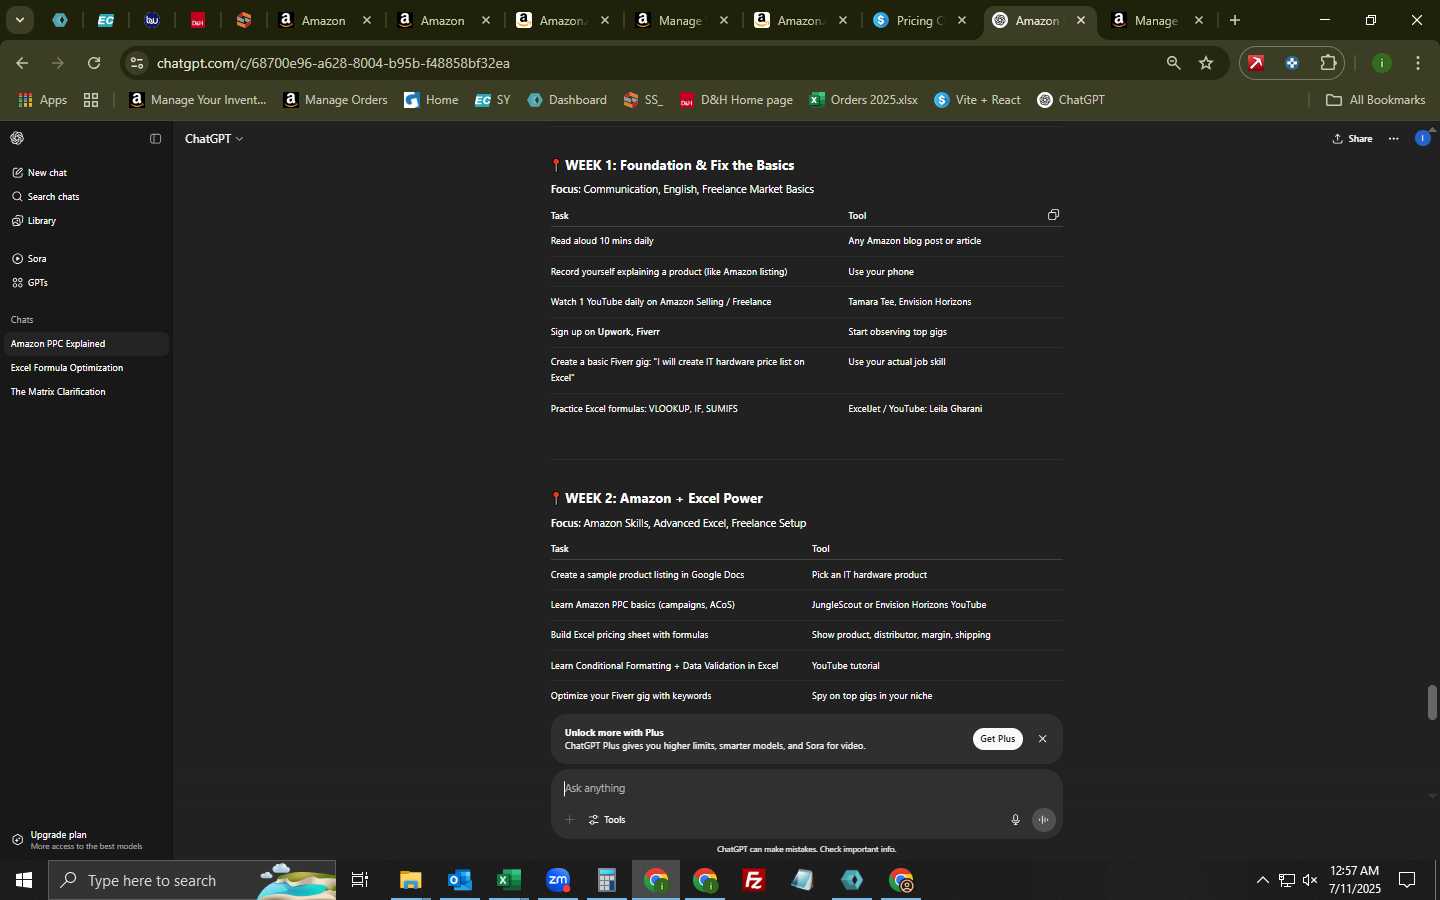This screenshot has height=900, width=1440.
Task: Dismiss the Unlock more with Plus banner
Action: [1042, 739]
